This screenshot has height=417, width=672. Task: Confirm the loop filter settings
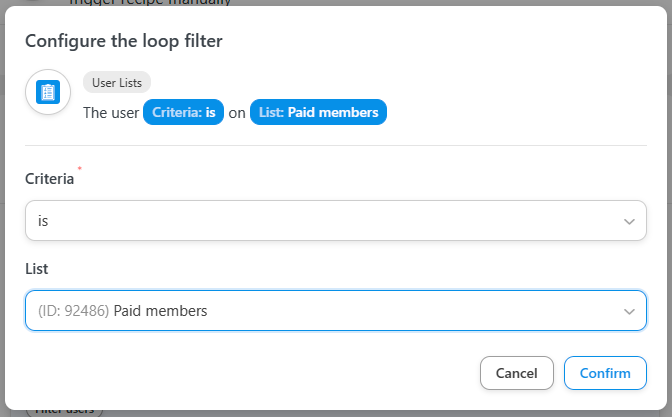tap(605, 373)
